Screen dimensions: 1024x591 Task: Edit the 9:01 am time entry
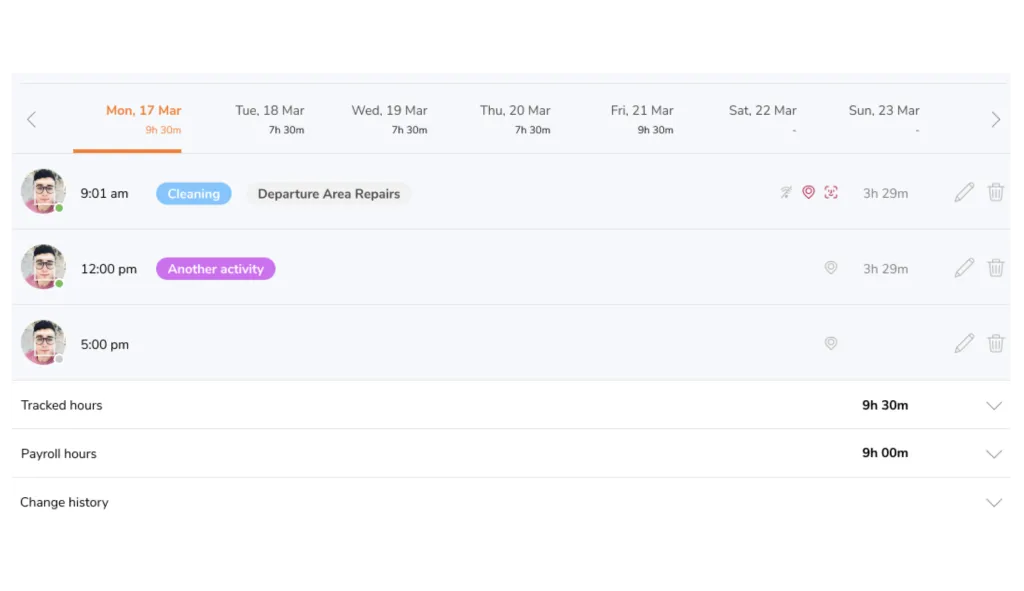pos(964,193)
